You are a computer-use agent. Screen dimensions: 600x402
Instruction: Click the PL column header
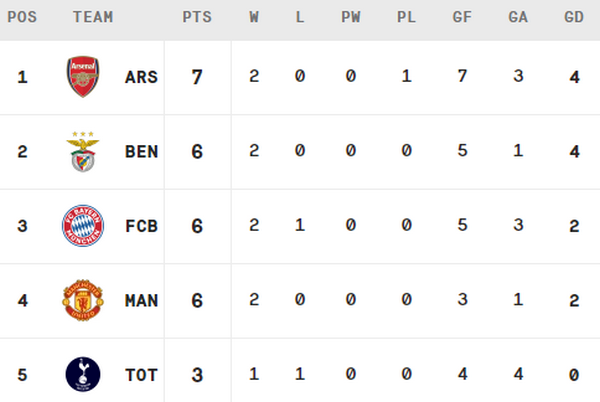(405, 18)
